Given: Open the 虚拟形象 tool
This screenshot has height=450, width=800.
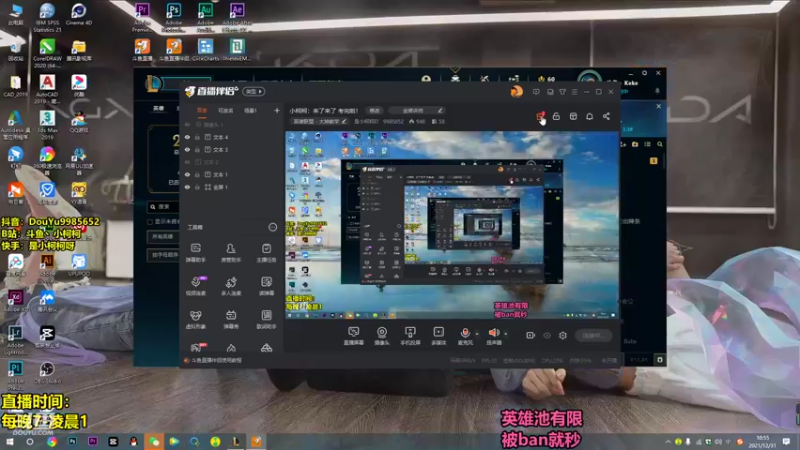Looking at the screenshot, I should [x=196, y=319].
